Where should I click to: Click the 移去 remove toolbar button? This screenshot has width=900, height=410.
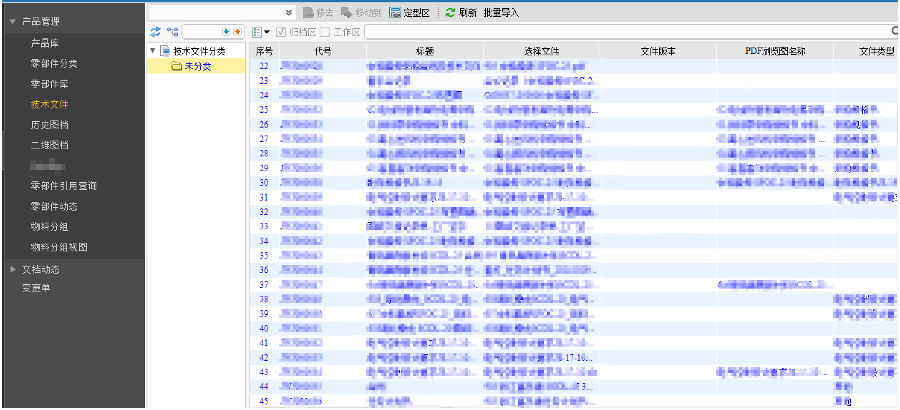pyautogui.click(x=318, y=13)
